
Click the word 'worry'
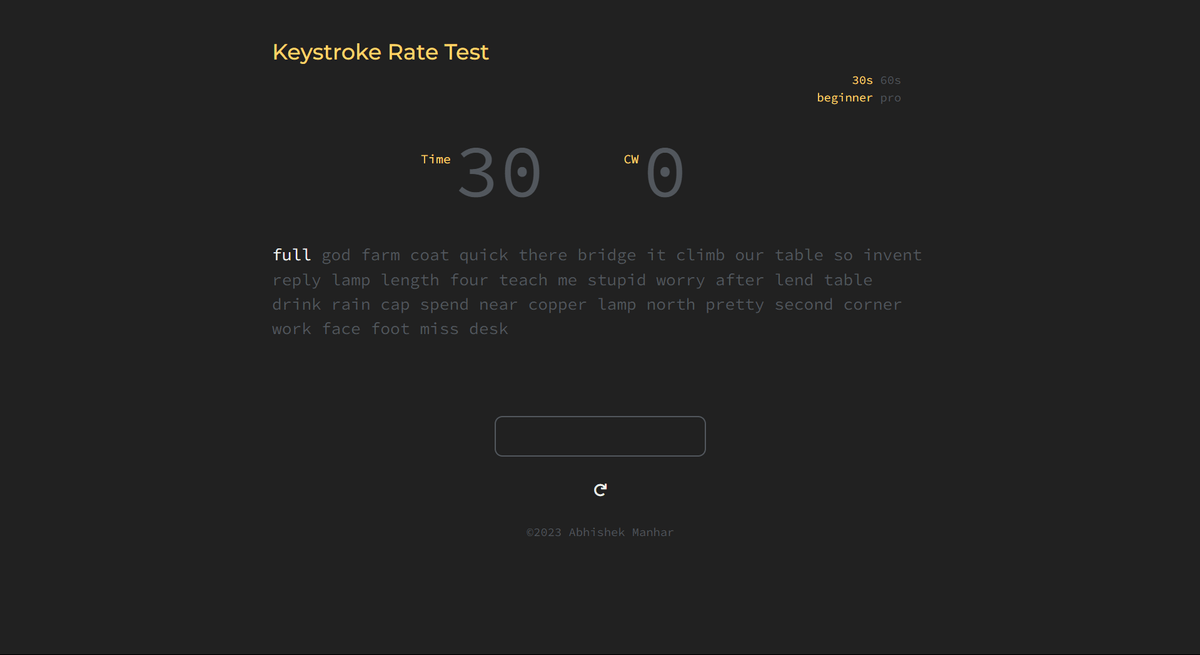click(681, 280)
